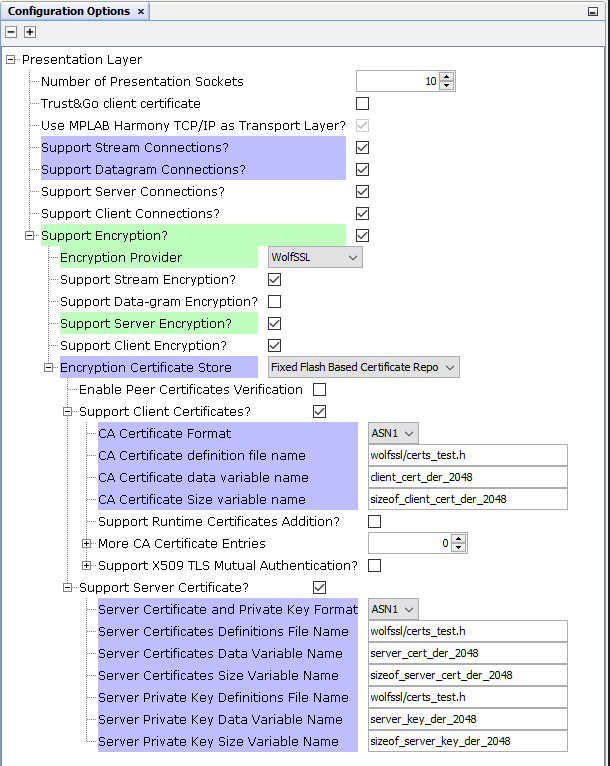Select the Configuration Options tab
The width and height of the screenshot is (610, 766).
[69, 11]
